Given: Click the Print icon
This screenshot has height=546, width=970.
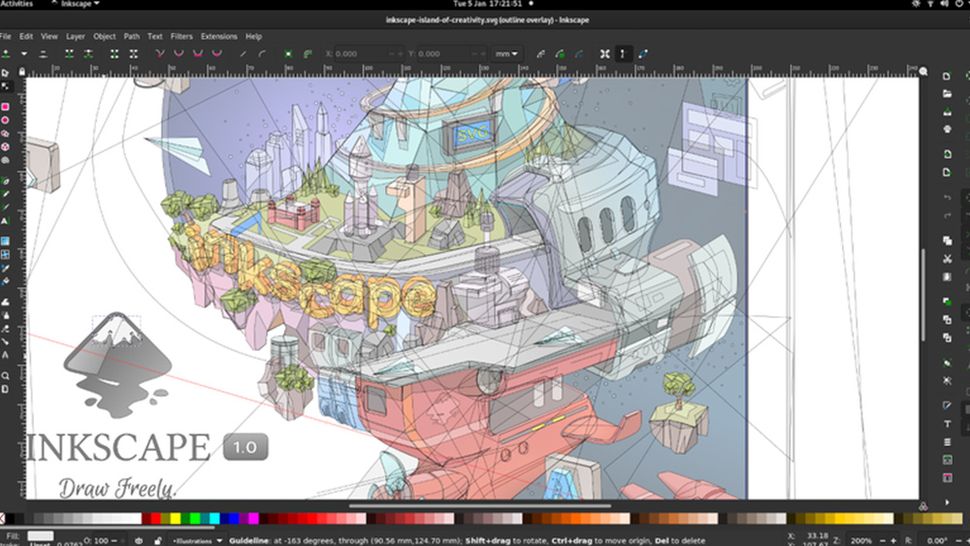Looking at the screenshot, I should (947, 129).
